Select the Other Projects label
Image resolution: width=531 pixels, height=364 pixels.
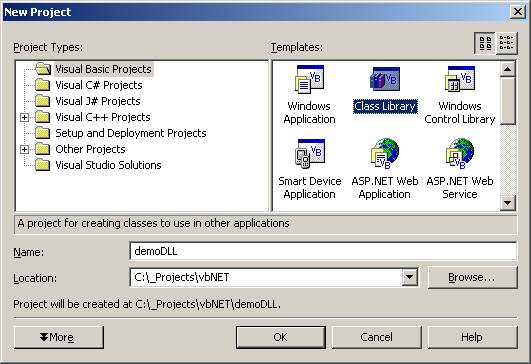[x=90, y=149]
